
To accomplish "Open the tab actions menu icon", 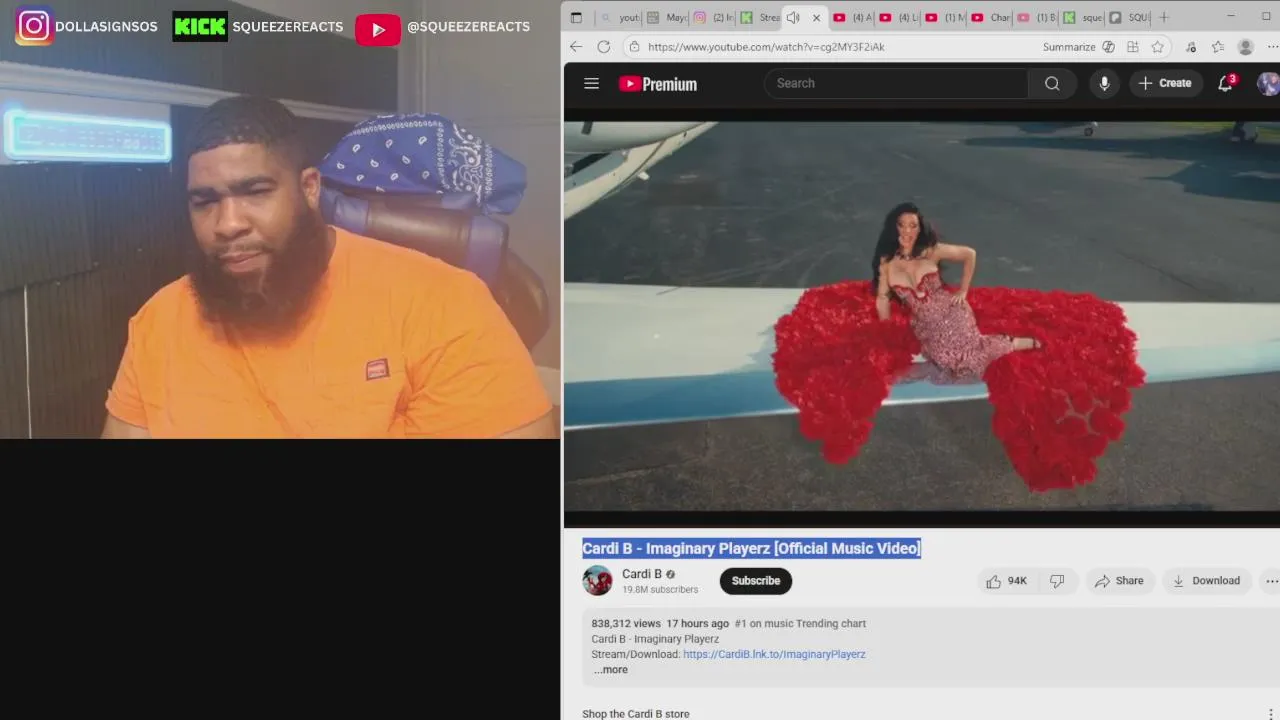I will pos(576,18).
